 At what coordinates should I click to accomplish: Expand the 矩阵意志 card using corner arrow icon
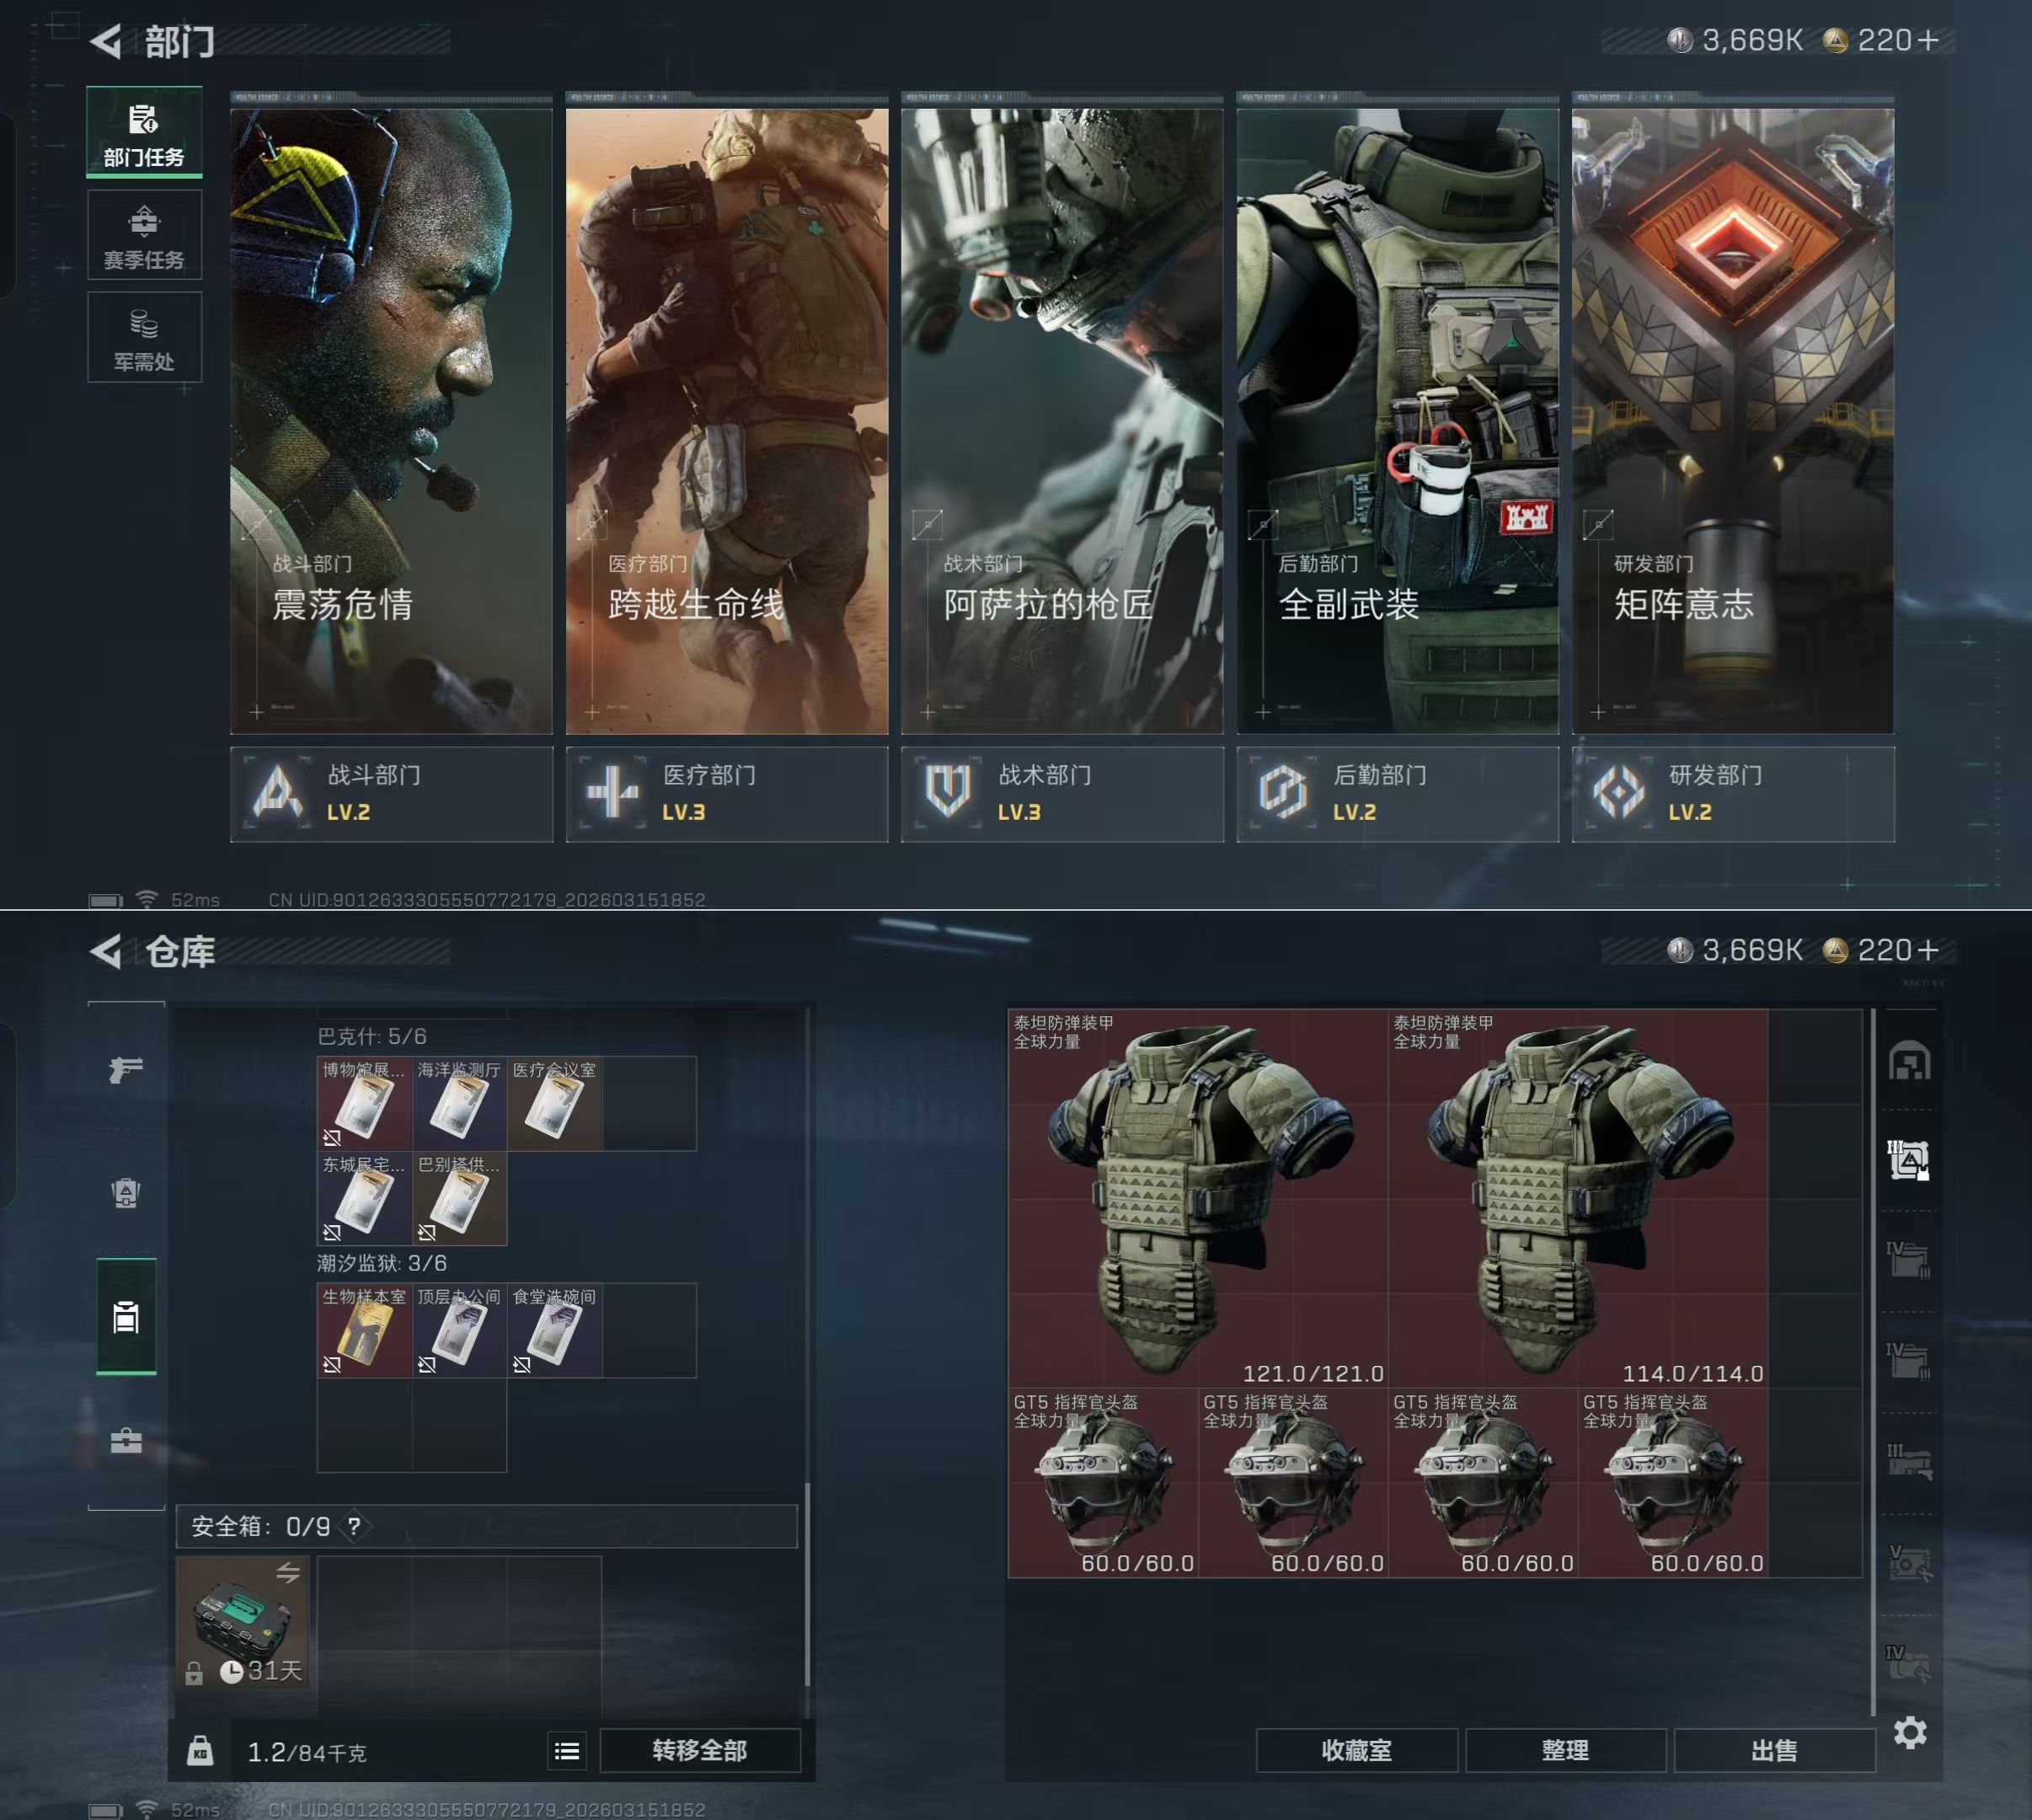(x=1598, y=523)
